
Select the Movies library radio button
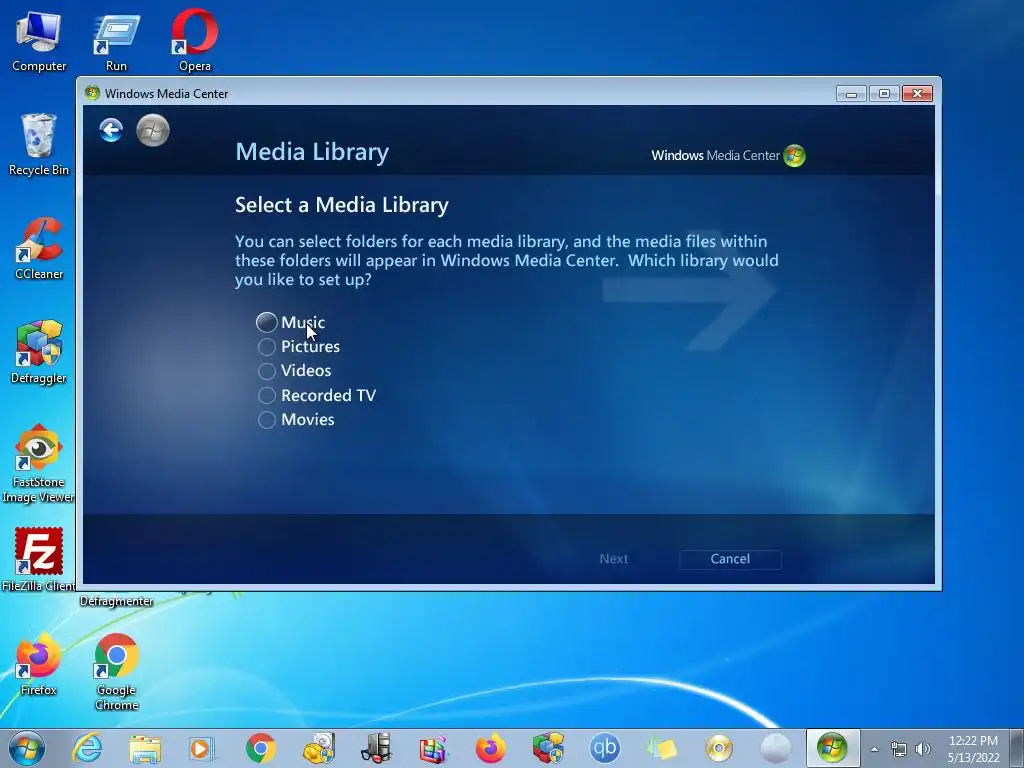pyautogui.click(x=266, y=419)
